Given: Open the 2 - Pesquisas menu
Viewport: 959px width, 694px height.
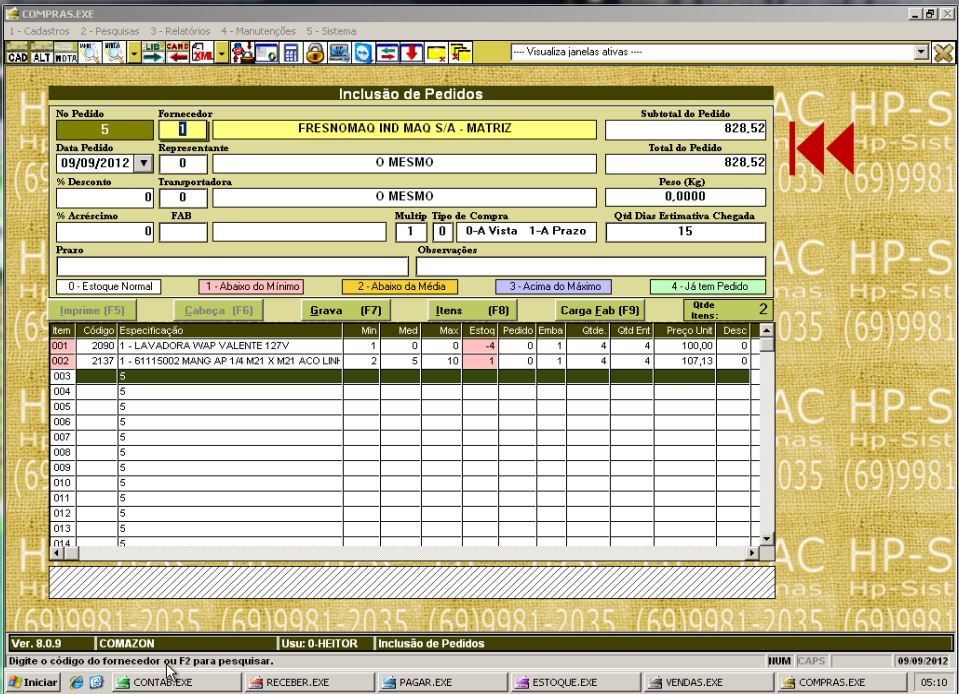Looking at the screenshot, I should [x=109, y=31].
